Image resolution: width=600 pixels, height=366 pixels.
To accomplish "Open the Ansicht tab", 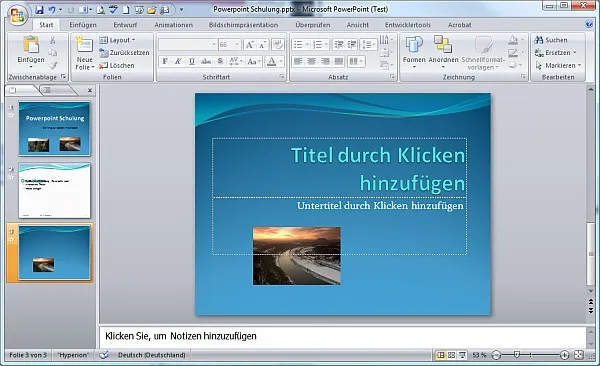I will click(357, 25).
